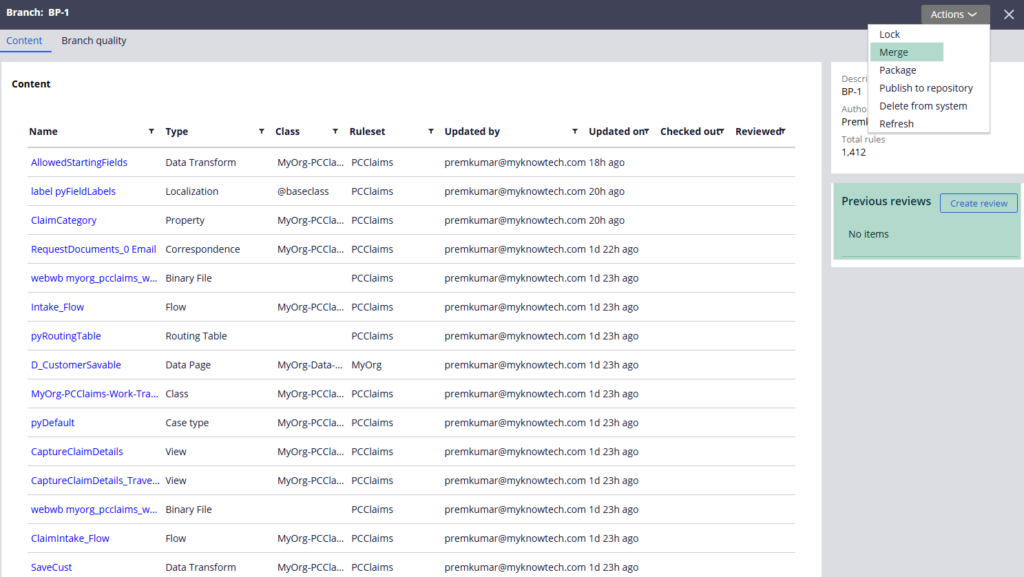Open the Name column filter icon

[x=152, y=131]
